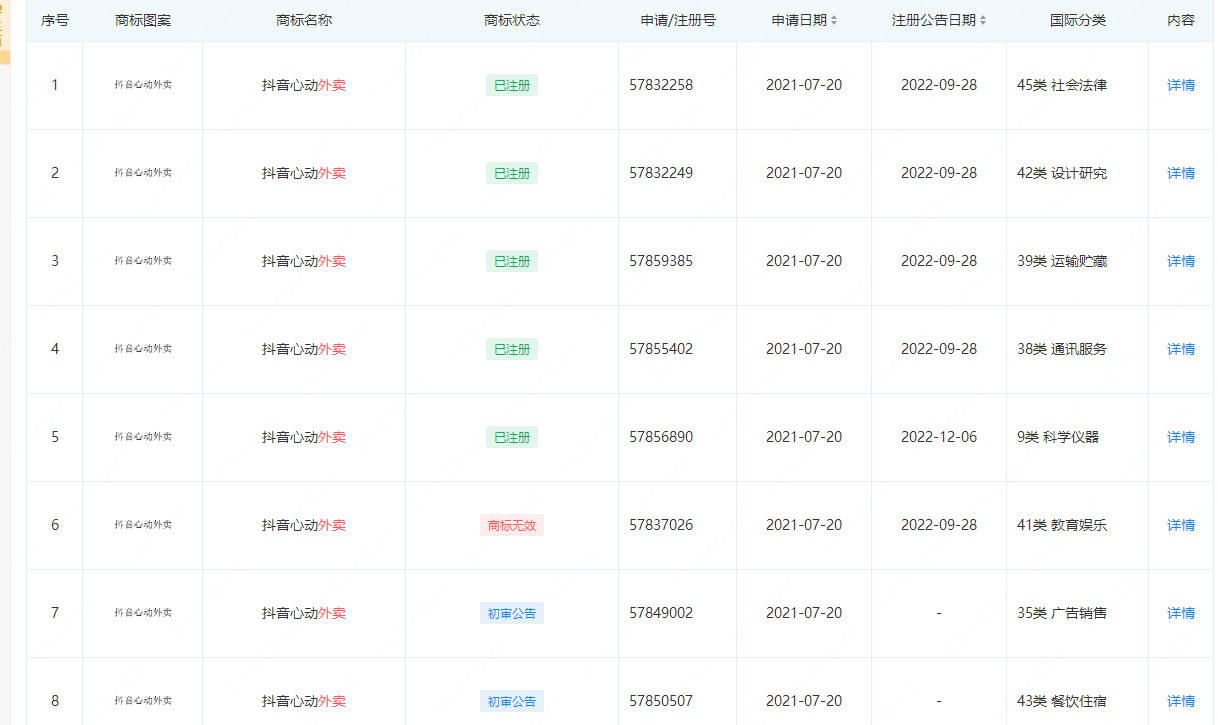Open trademark image thumbnail in row 4
1218x725 pixels.
[x=143, y=349]
